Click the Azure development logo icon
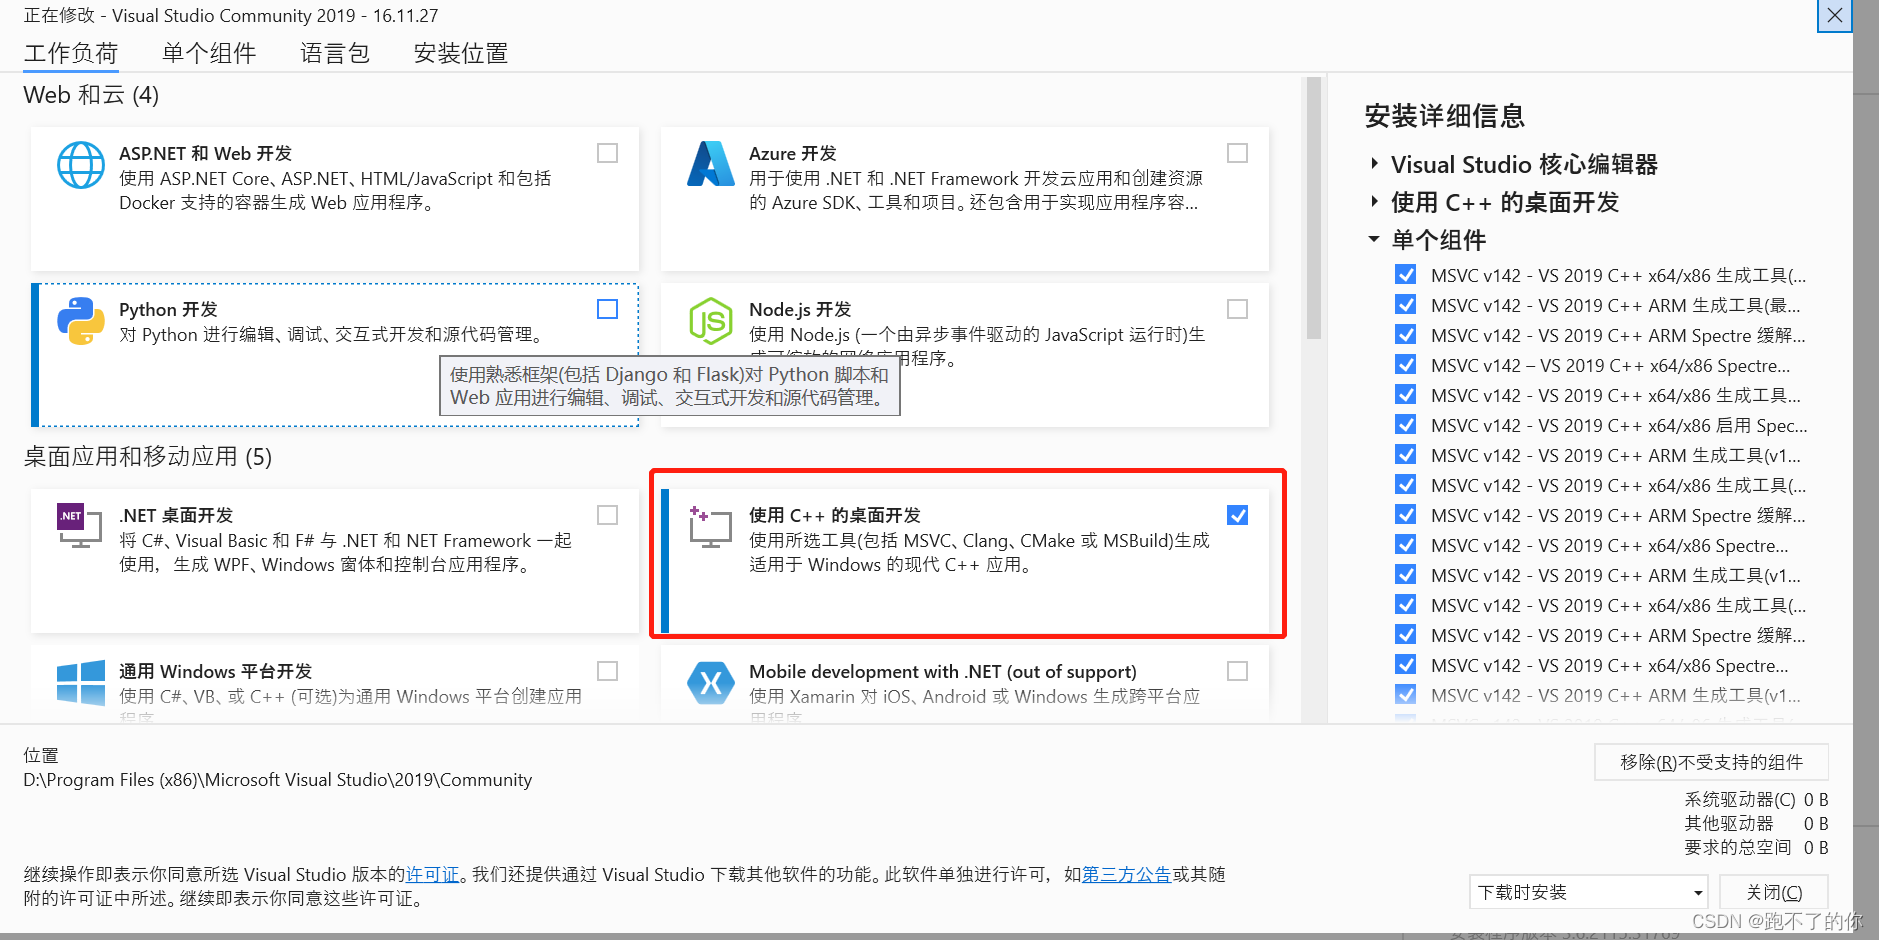 coord(711,164)
